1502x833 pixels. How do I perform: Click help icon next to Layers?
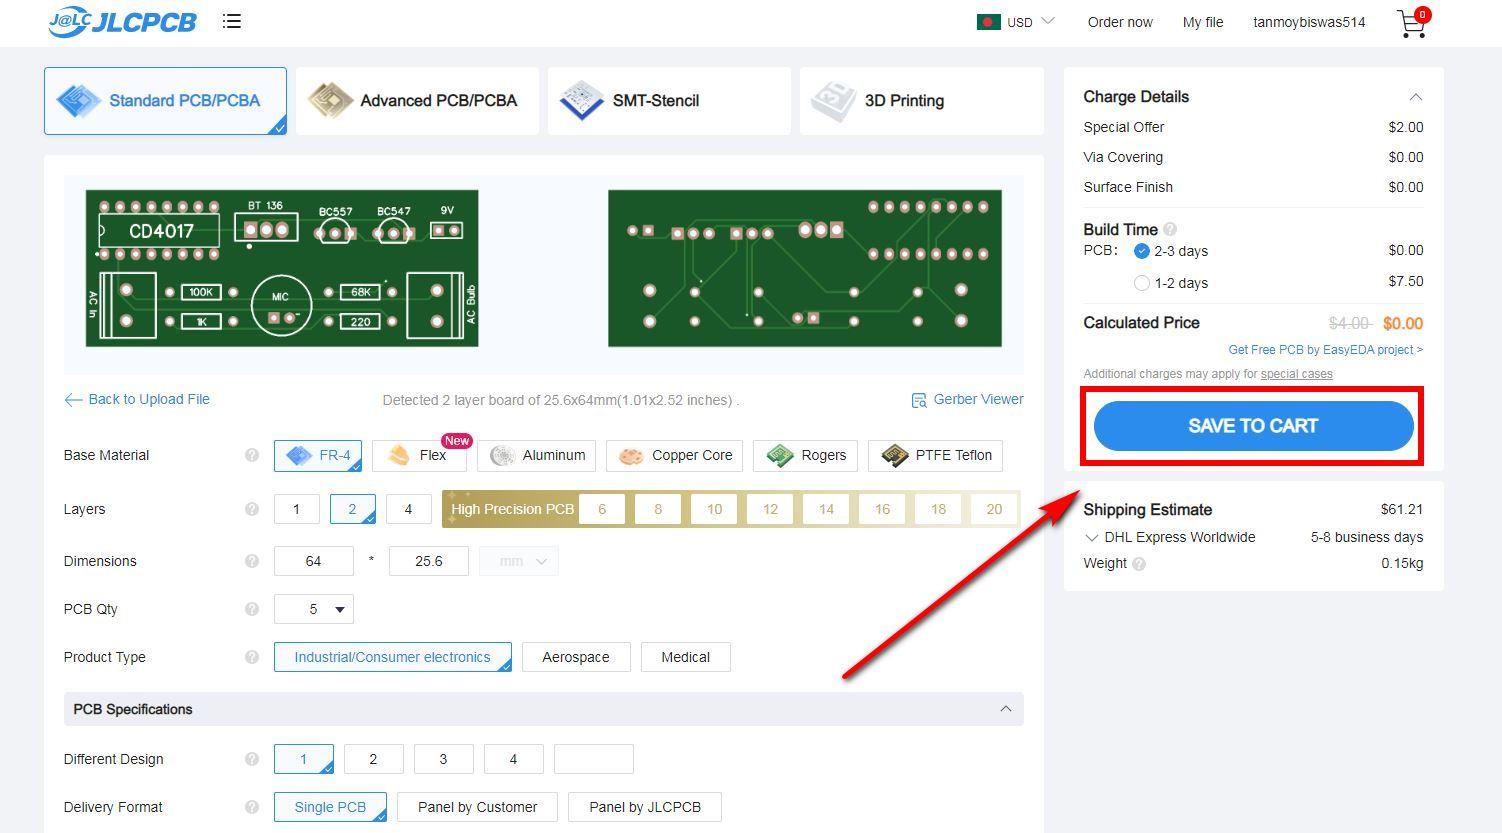pyautogui.click(x=252, y=509)
